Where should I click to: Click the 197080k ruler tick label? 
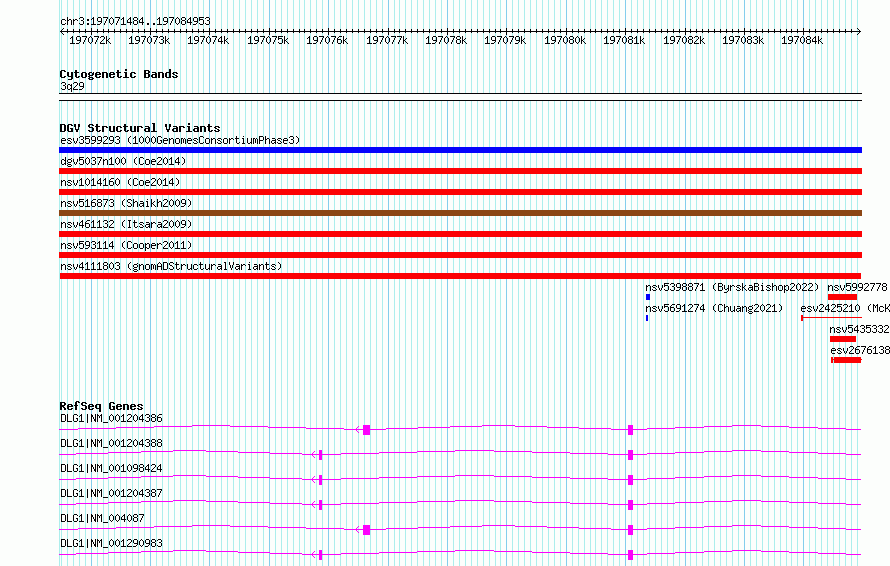[x=565, y=40]
